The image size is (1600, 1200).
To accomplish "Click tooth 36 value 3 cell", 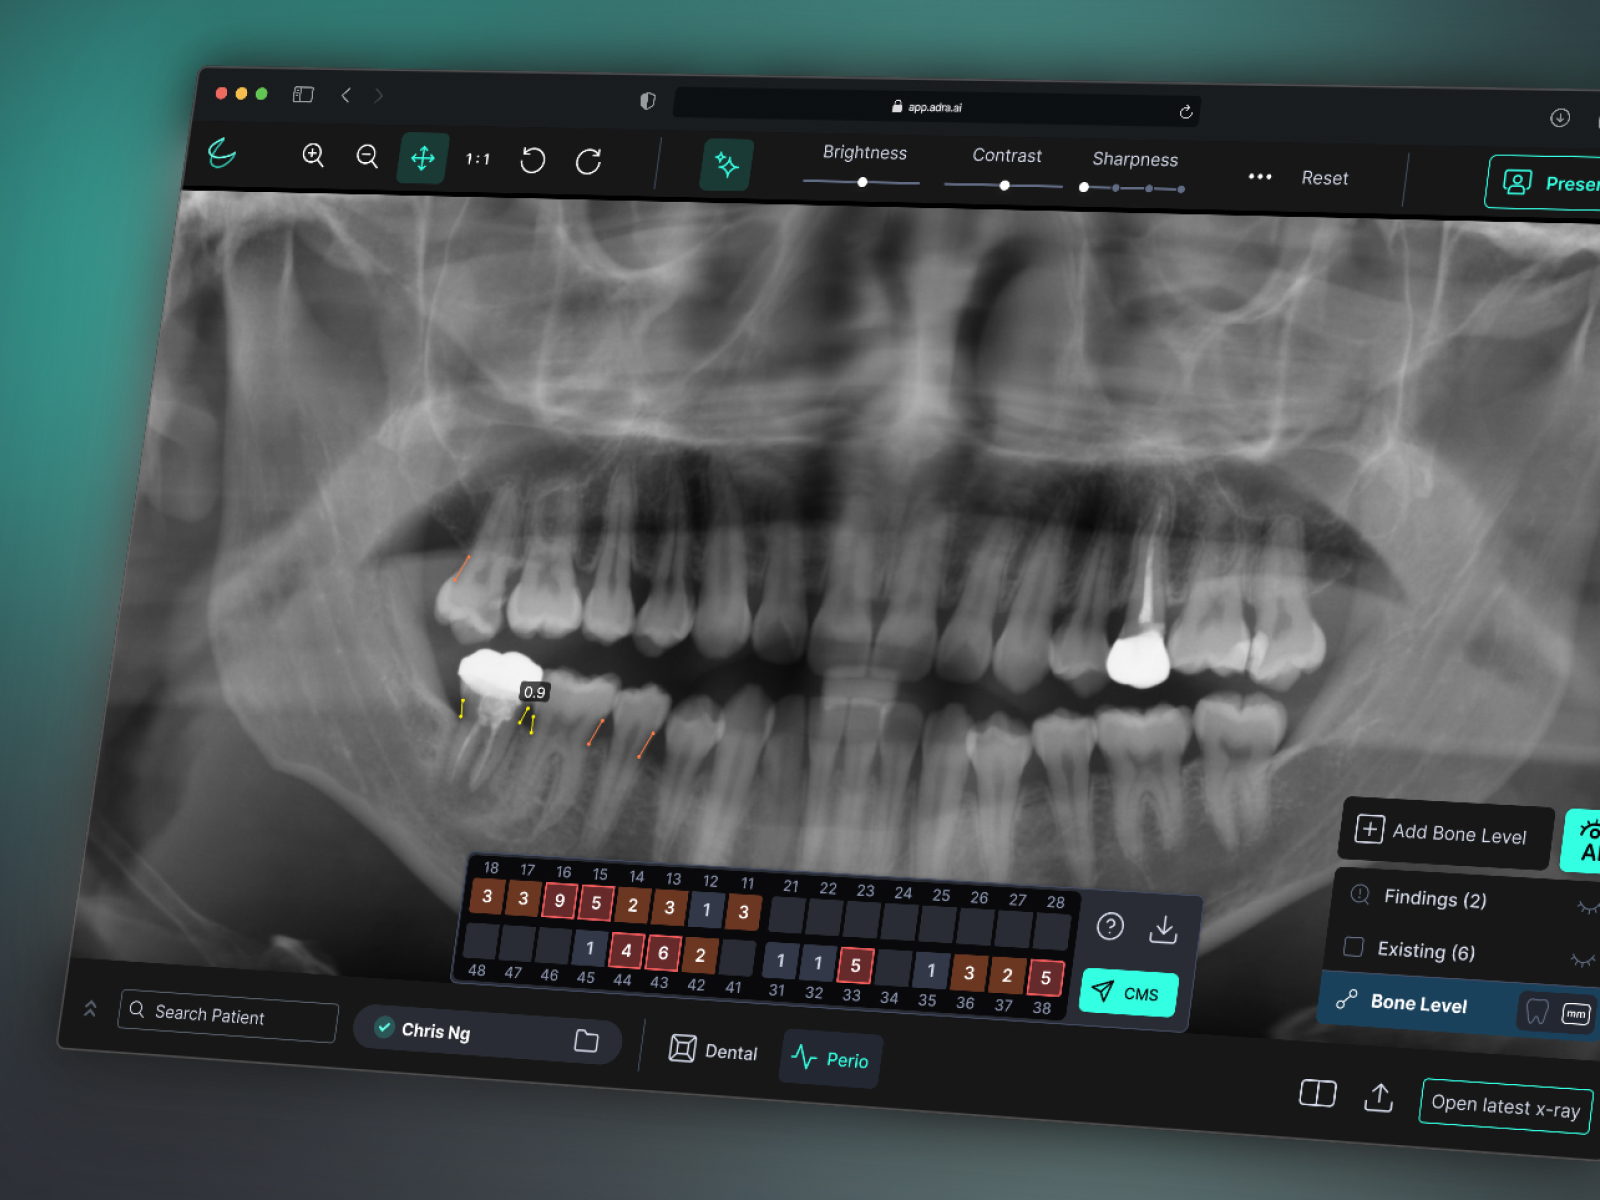I will pos(969,973).
